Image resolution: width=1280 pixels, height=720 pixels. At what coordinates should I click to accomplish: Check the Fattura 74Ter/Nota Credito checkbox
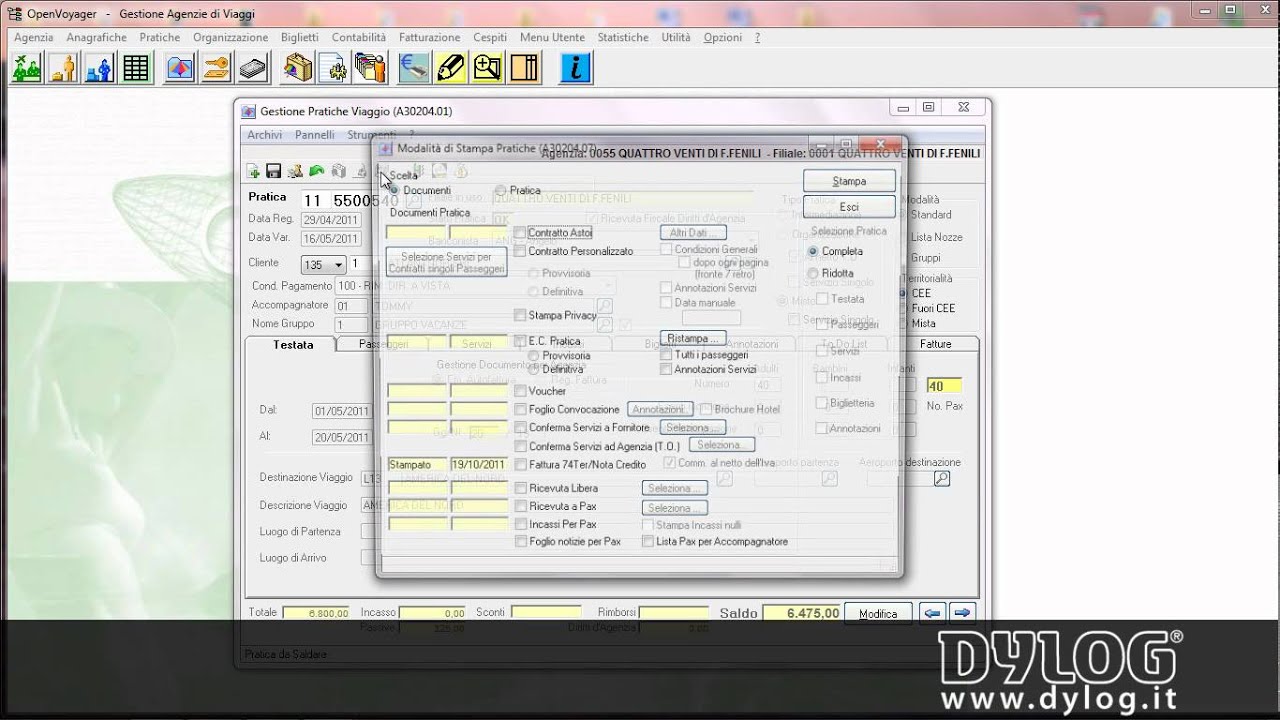point(520,464)
